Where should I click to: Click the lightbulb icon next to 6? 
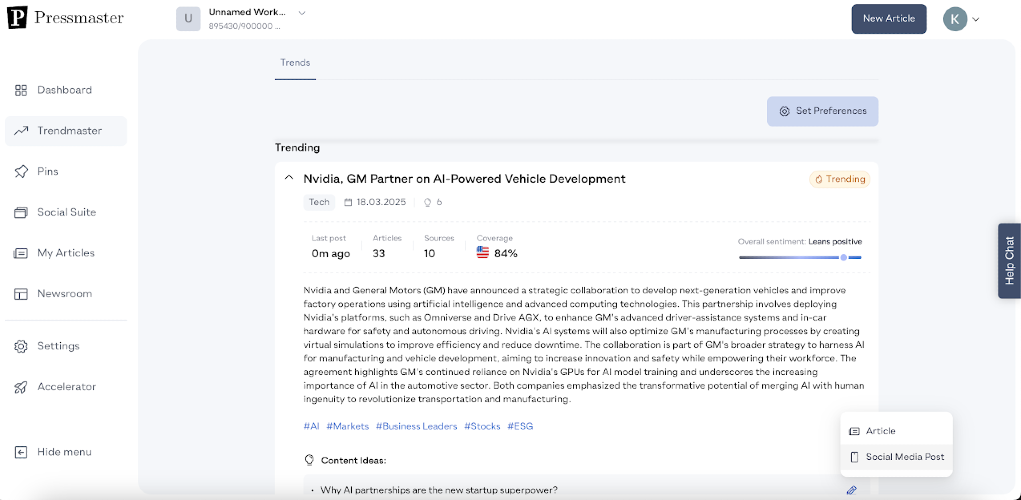point(428,202)
